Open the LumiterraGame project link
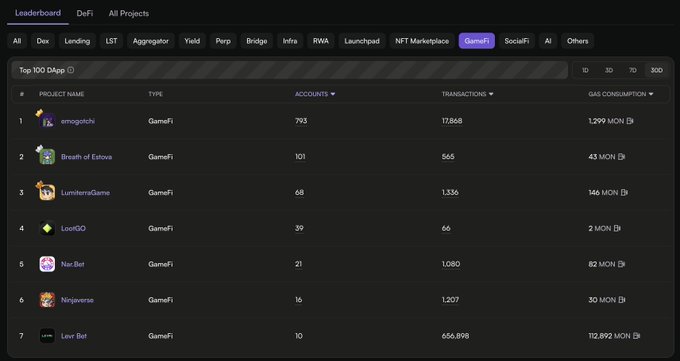The width and height of the screenshot is (680, 361). point(85,193)
